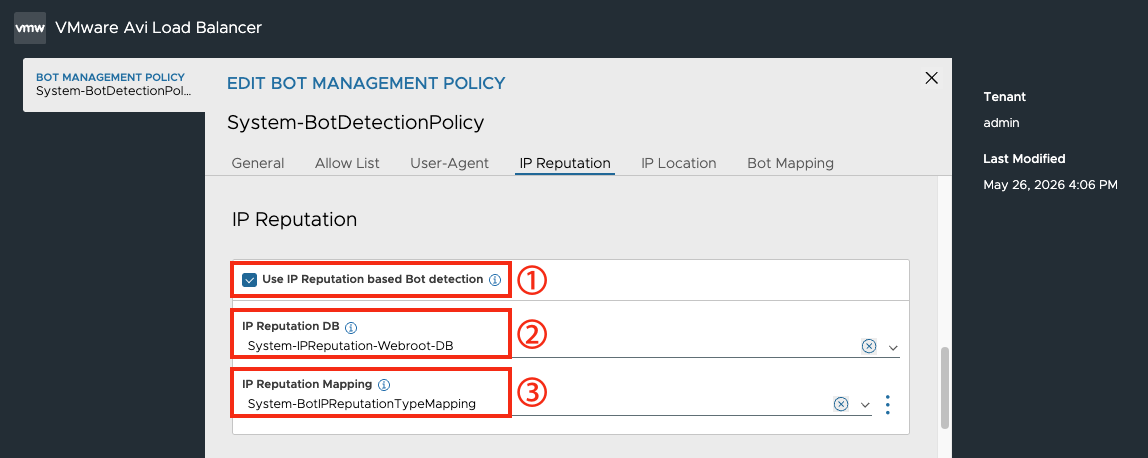Uncheck Use IP Reputation based Bot detection

(x=250, y=279)
